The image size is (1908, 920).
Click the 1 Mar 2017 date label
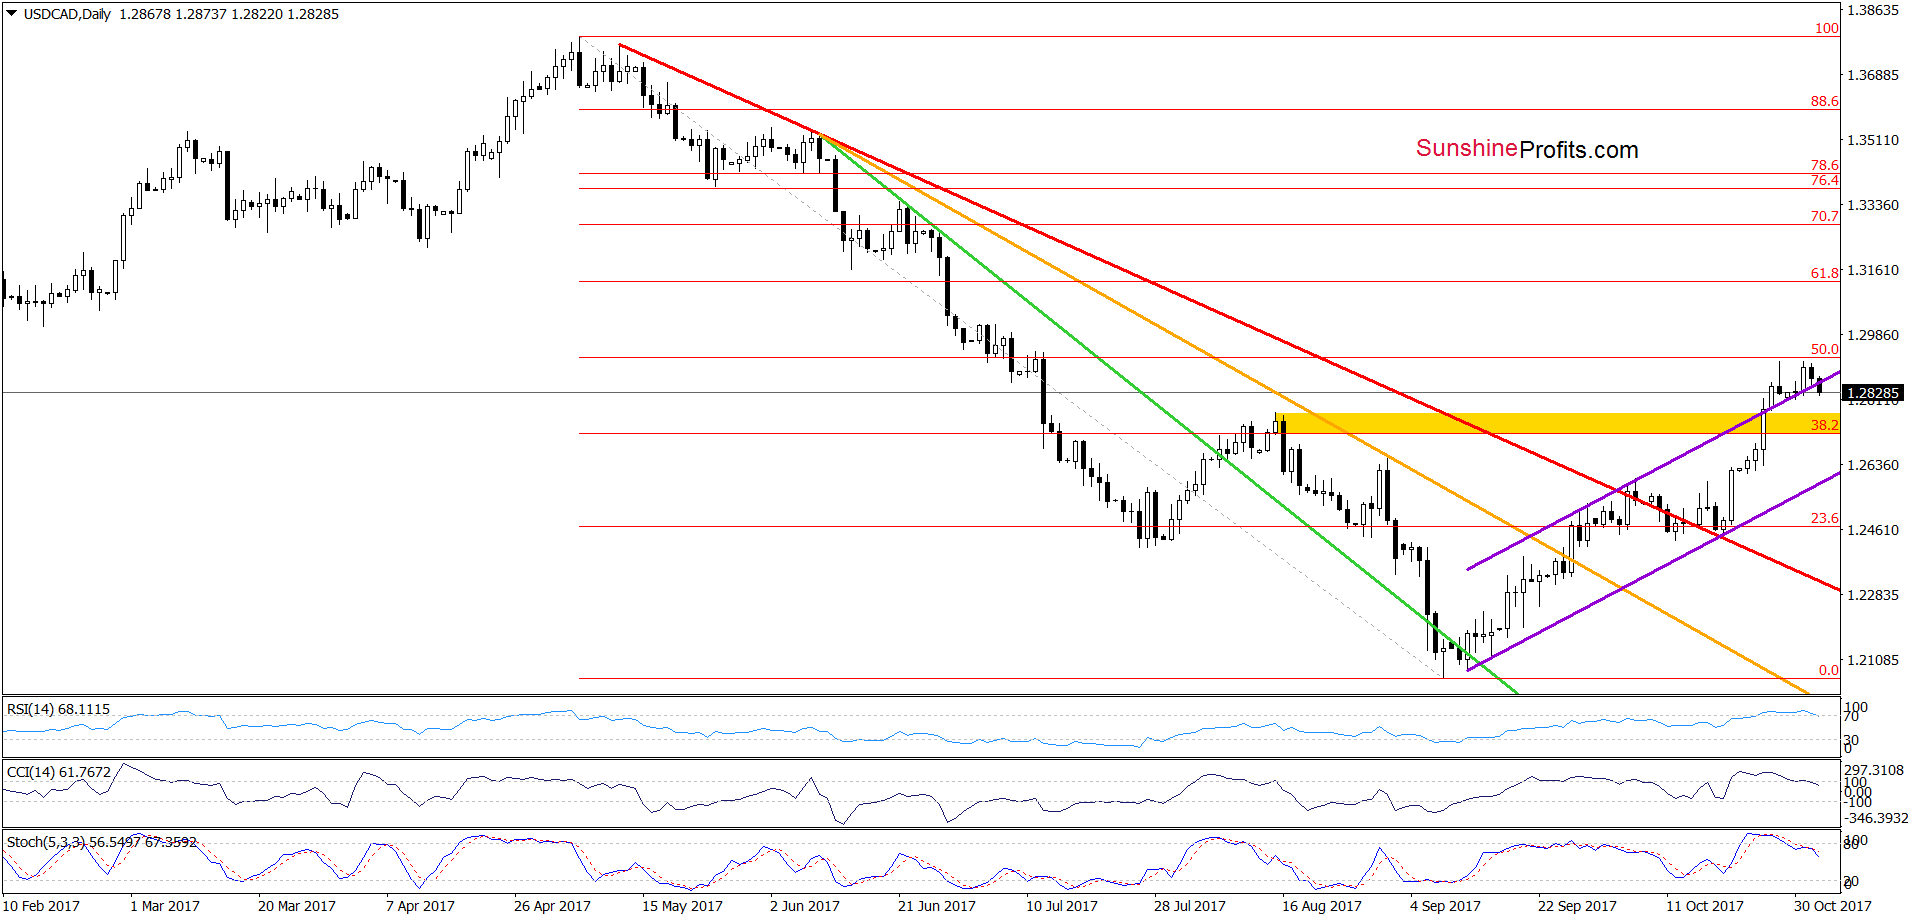[165, 906]
